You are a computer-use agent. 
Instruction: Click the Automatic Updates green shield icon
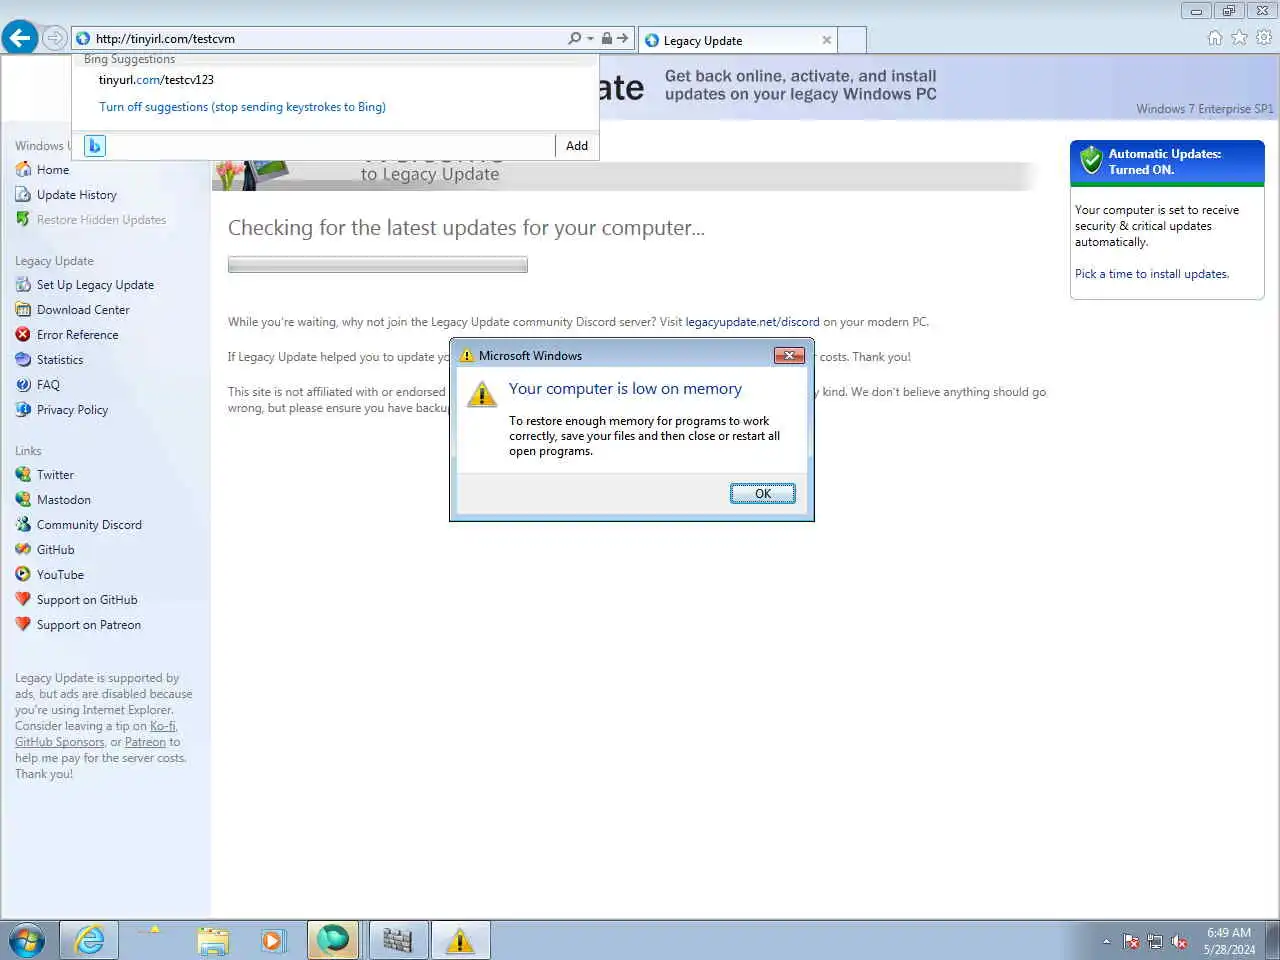pos(1091,160)
